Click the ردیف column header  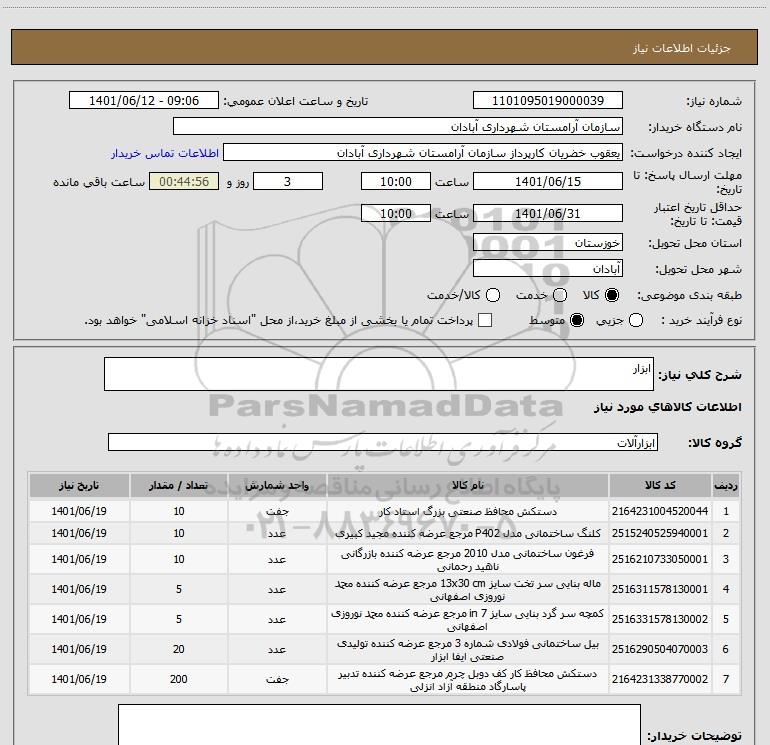pyautogui.click(x=726, y=486)
